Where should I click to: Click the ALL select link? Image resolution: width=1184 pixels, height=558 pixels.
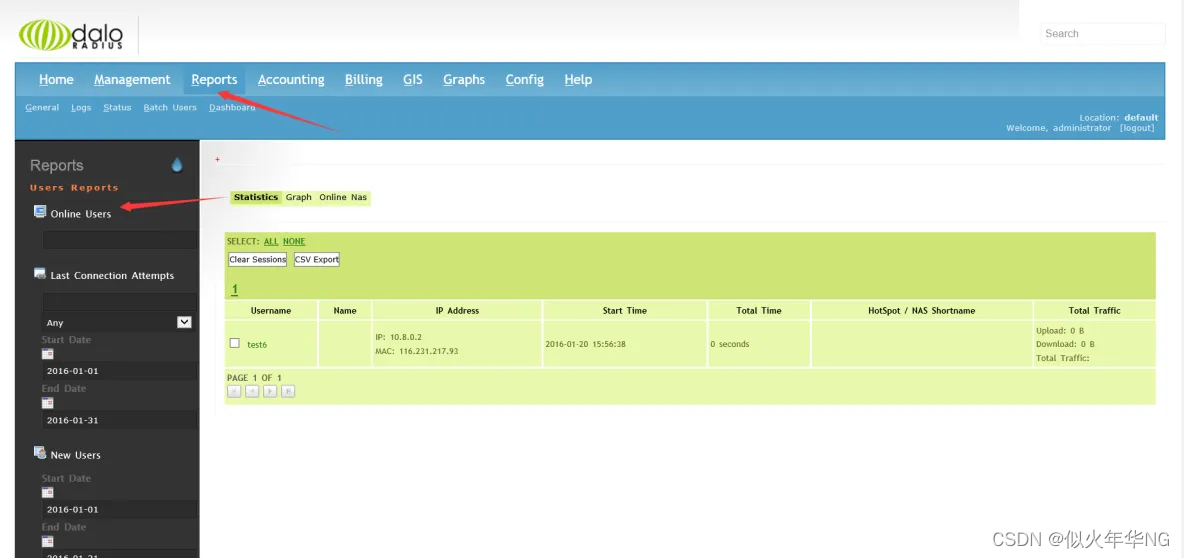pos(271,242)
